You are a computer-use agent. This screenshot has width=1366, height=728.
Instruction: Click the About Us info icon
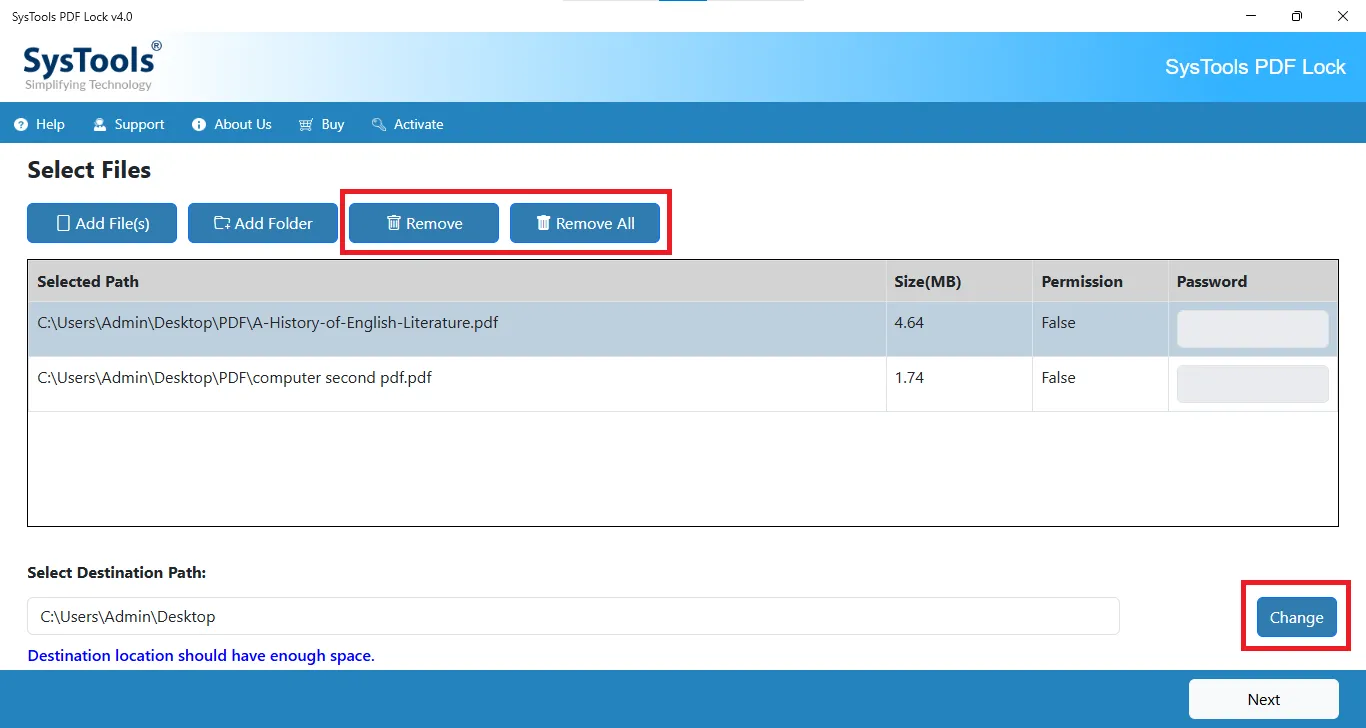point(198,125)
